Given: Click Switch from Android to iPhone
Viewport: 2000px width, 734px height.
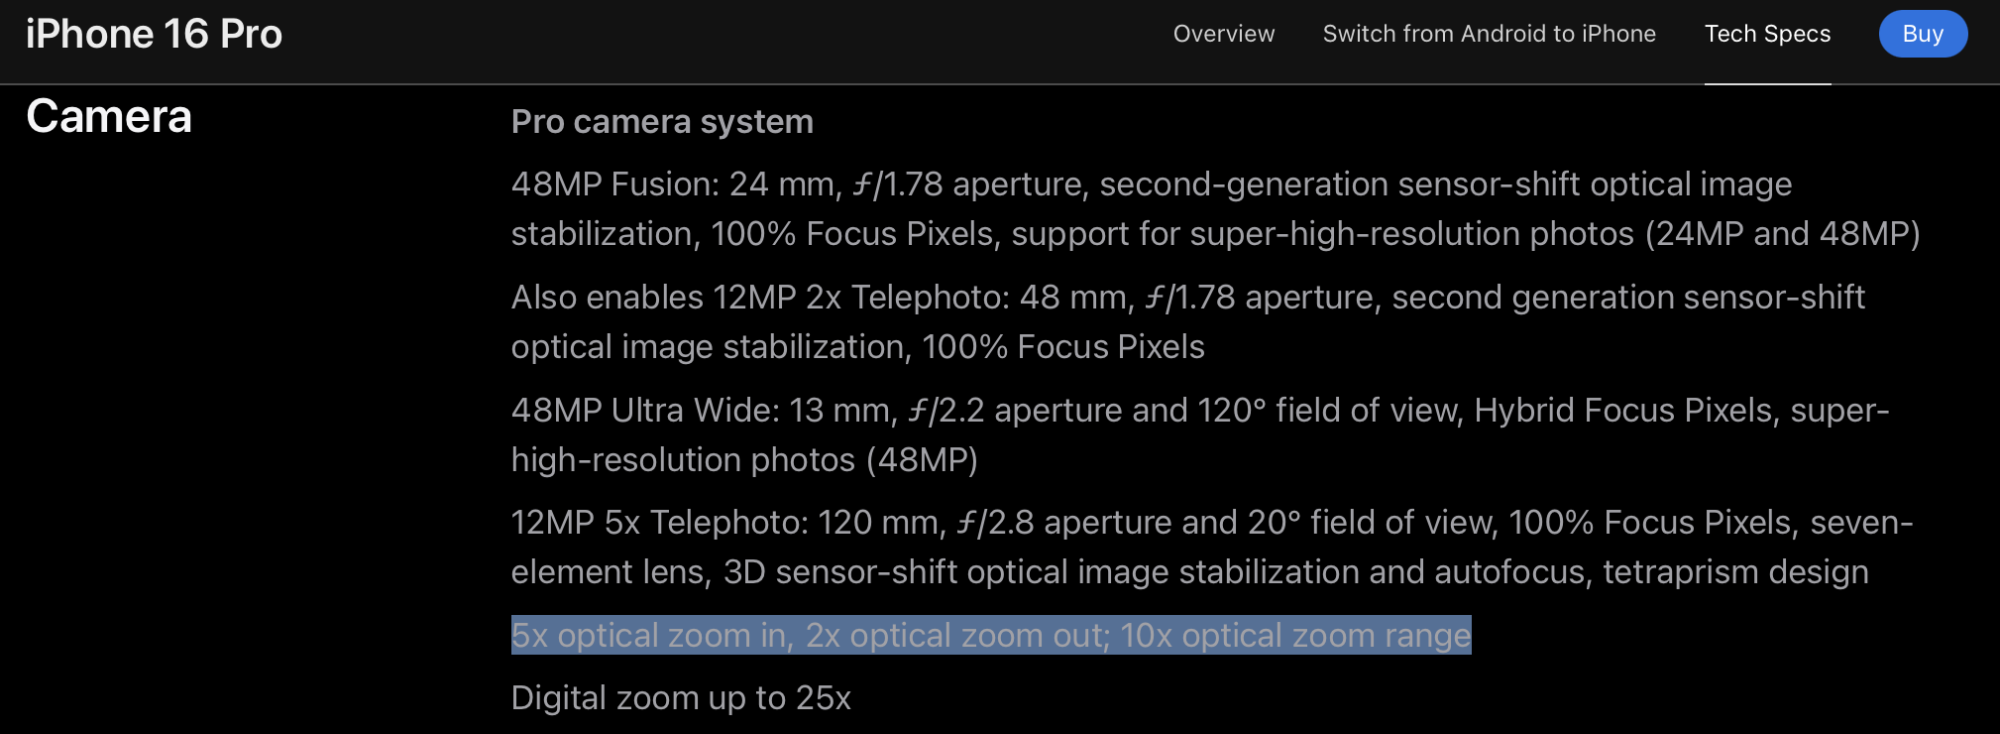Looking at the screenshot, I should coord(1489,34).
